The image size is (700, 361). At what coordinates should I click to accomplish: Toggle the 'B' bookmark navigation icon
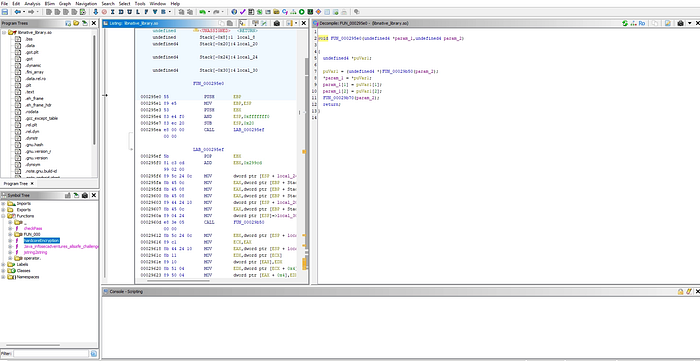[163, 12]
